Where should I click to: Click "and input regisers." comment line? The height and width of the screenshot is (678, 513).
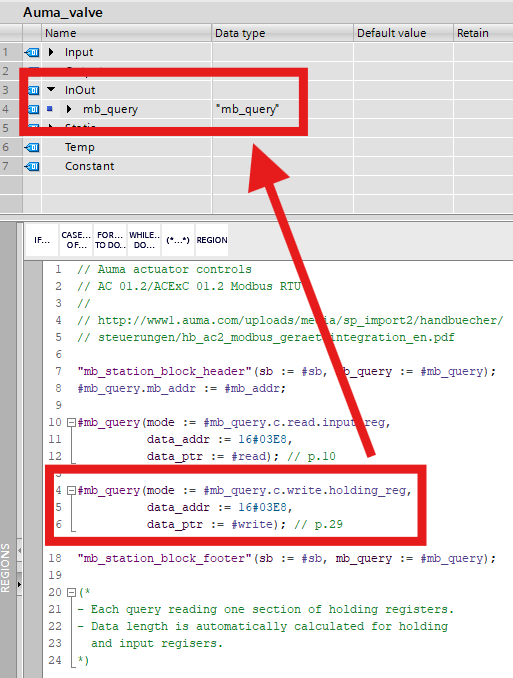click(157, 643)
